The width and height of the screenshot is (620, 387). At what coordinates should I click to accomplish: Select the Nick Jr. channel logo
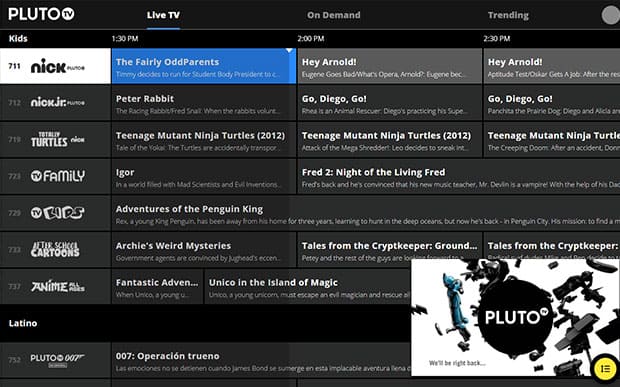[x=58, y=102]
